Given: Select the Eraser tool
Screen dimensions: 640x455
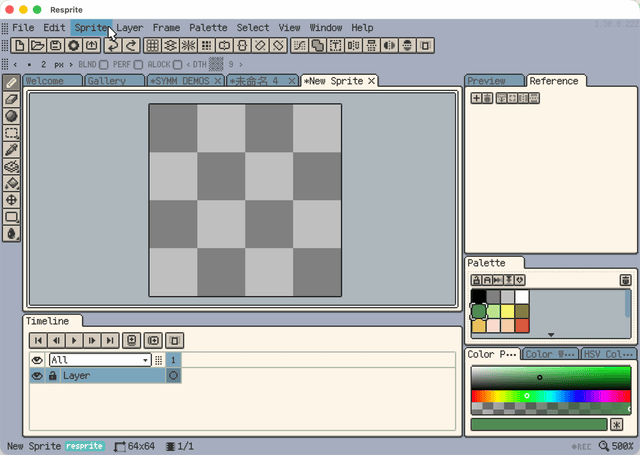Looking at the screenshot, I should [12, 99].
